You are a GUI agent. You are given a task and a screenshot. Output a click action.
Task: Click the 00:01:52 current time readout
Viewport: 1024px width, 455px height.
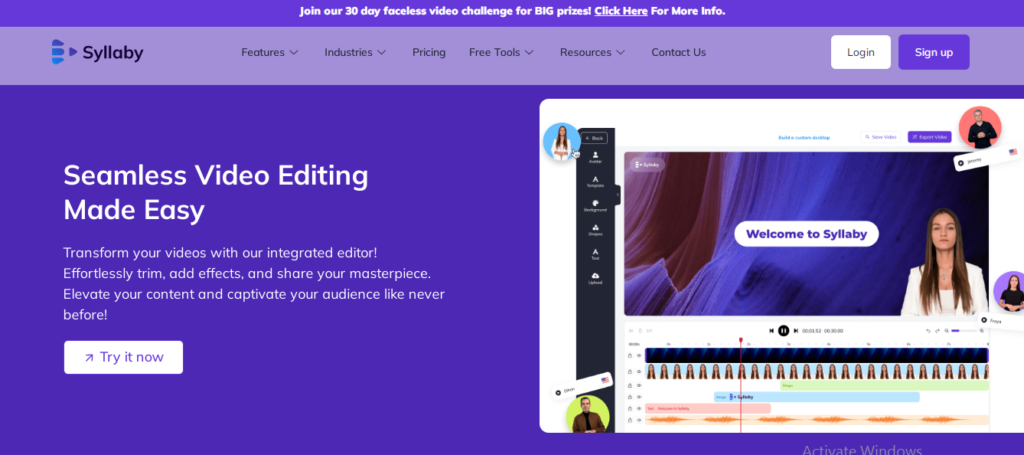pyautogui.click(x=812, y=331)
